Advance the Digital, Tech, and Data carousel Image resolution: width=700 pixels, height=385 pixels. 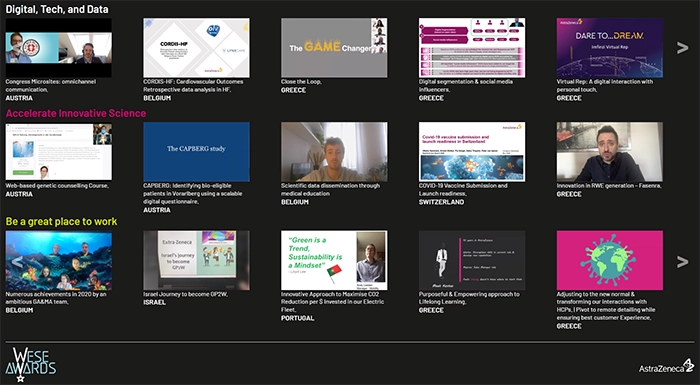682,48
